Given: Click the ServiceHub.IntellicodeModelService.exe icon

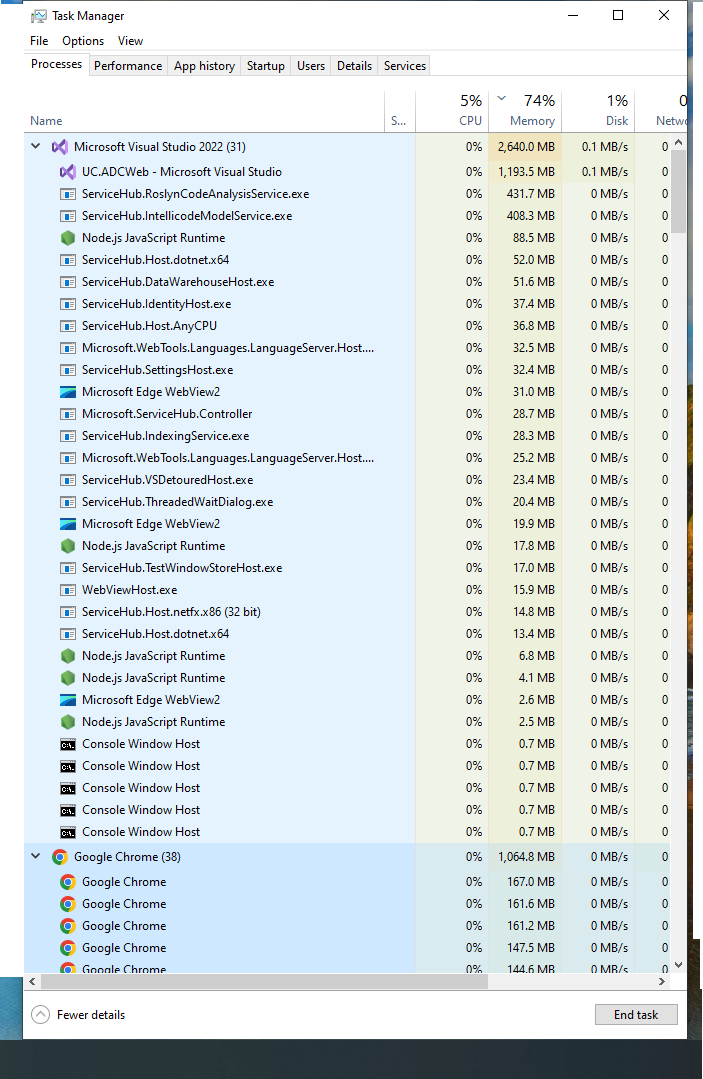Looking at the screenshot, I should (x=67, y=216).
